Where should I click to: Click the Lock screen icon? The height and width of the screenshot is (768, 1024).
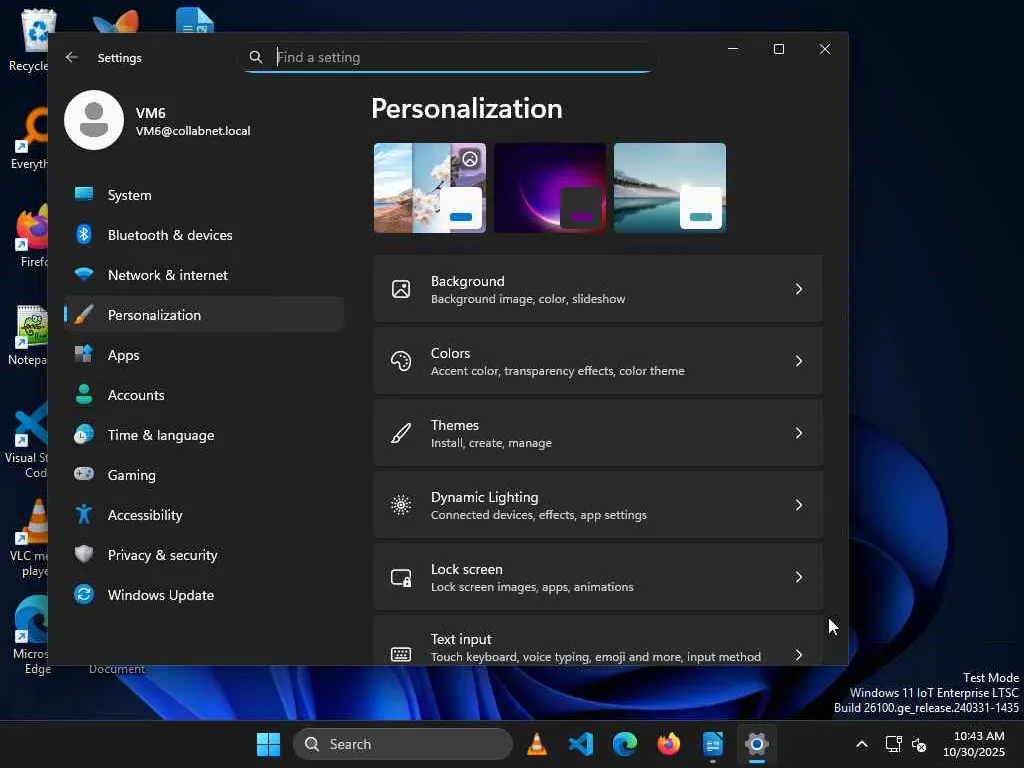401,577
